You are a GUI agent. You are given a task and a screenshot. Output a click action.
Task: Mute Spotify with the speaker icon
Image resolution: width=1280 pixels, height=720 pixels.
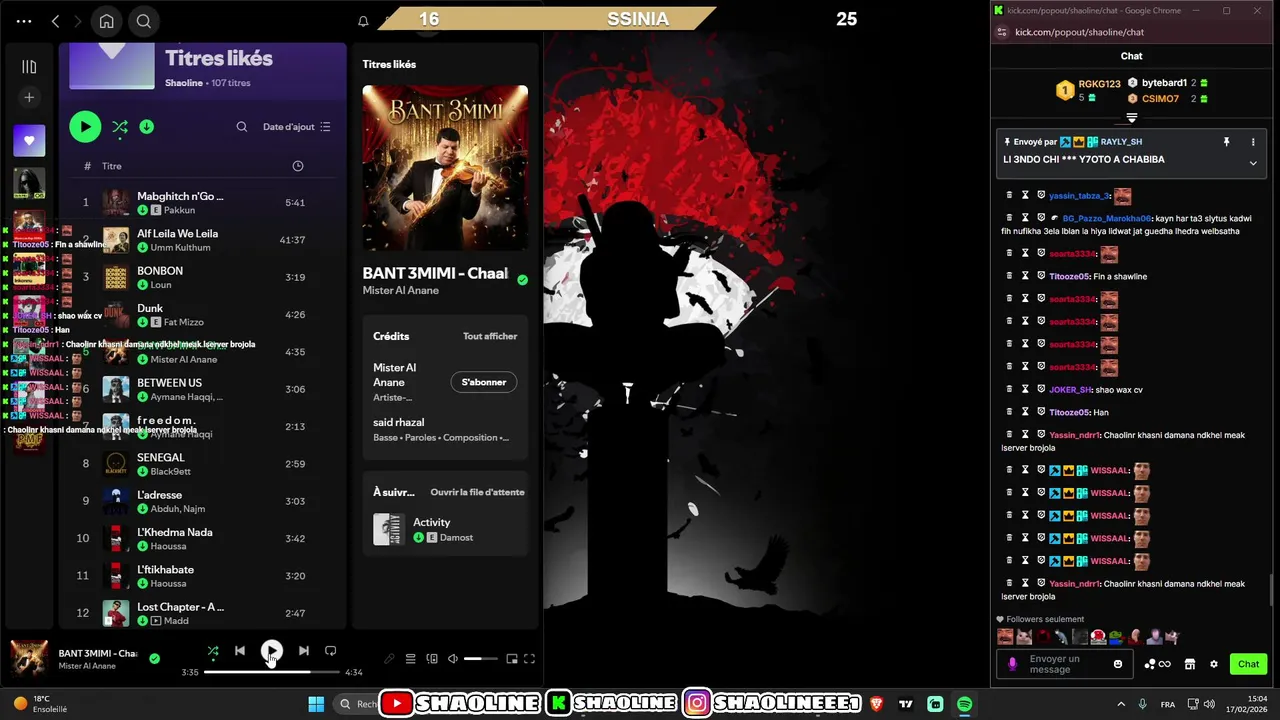click(x=453, y=659)
